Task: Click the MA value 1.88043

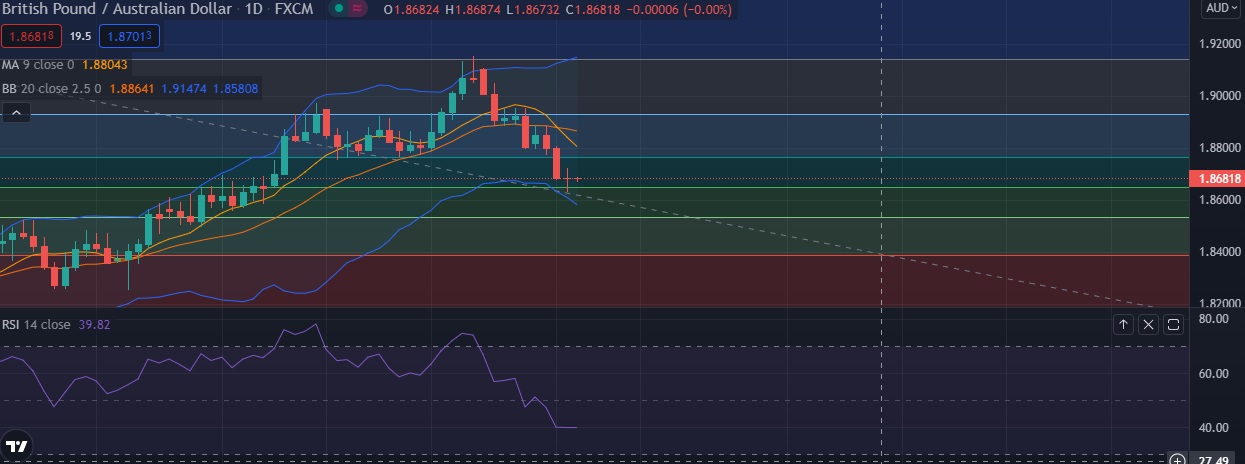Action: tap(104, 65)
